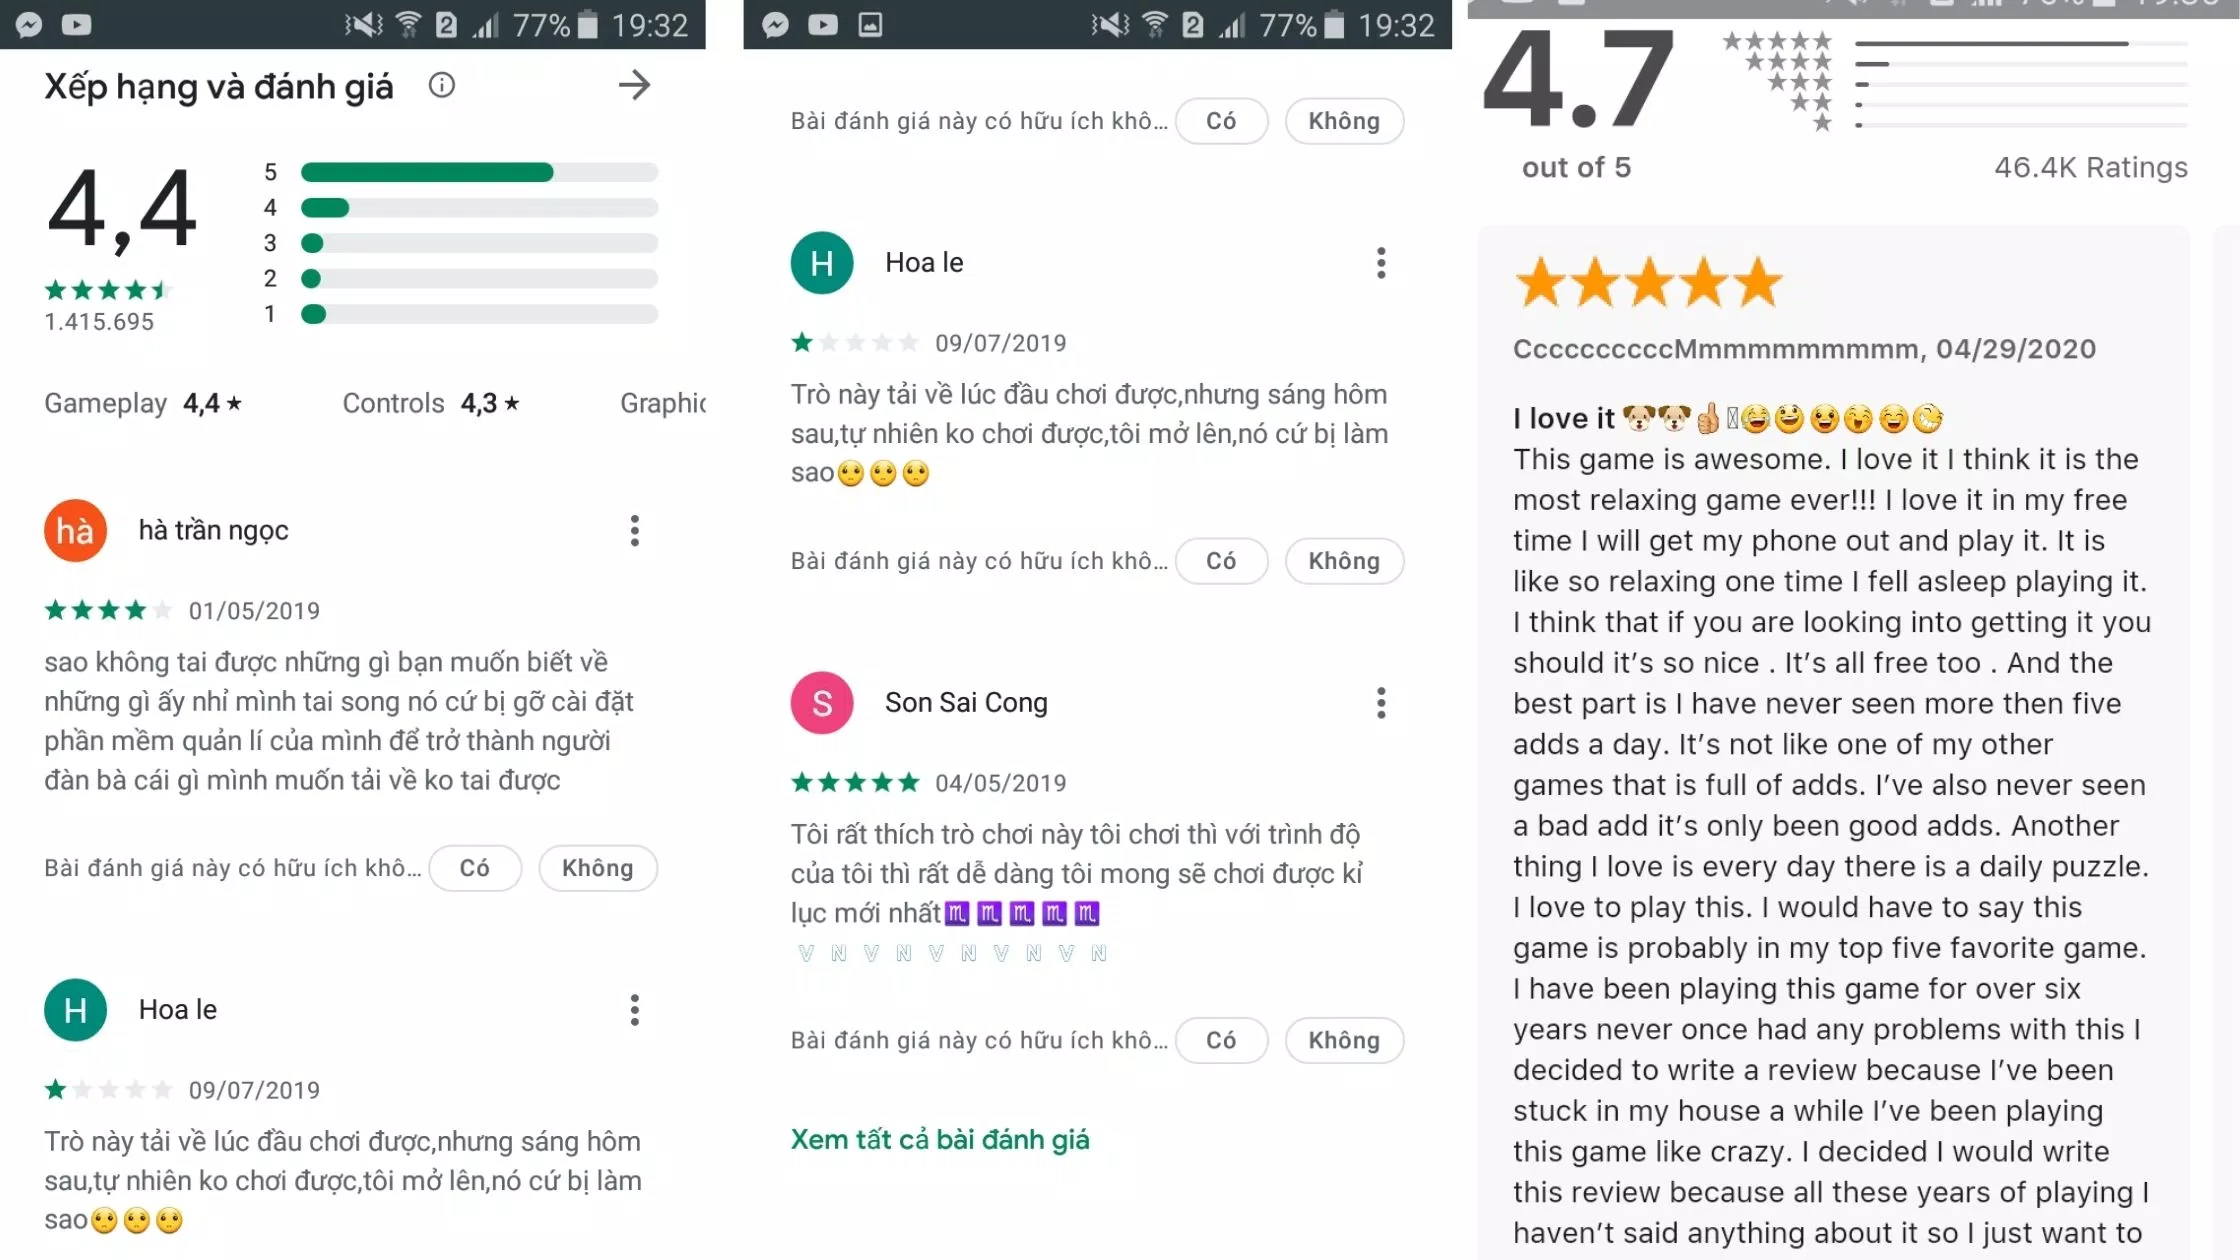
Task: Tap 'Không' on hà trần ngọc review
Action: pos(597,868)
